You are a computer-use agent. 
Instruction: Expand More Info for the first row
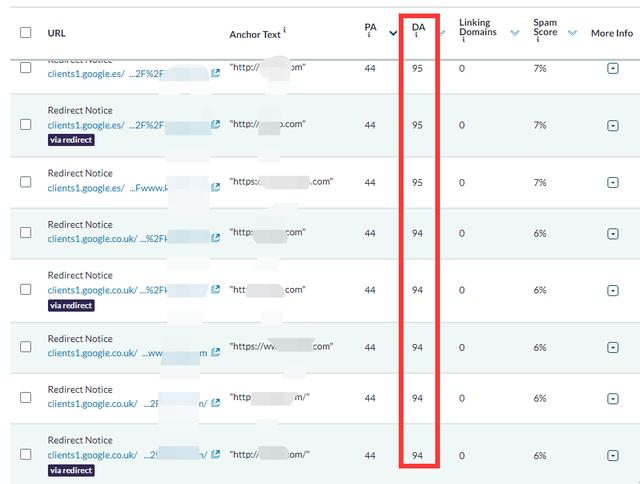613,68
